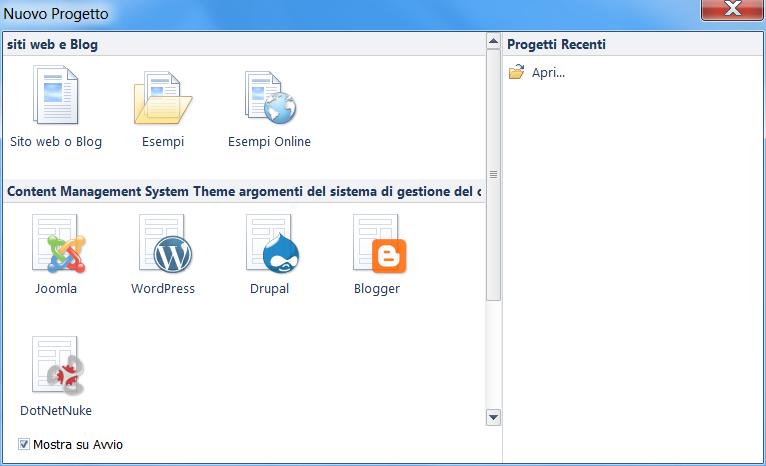Click the WordPress label text
Image resolution: width=766 pixels, height=466 pixels.
(163, 289)
